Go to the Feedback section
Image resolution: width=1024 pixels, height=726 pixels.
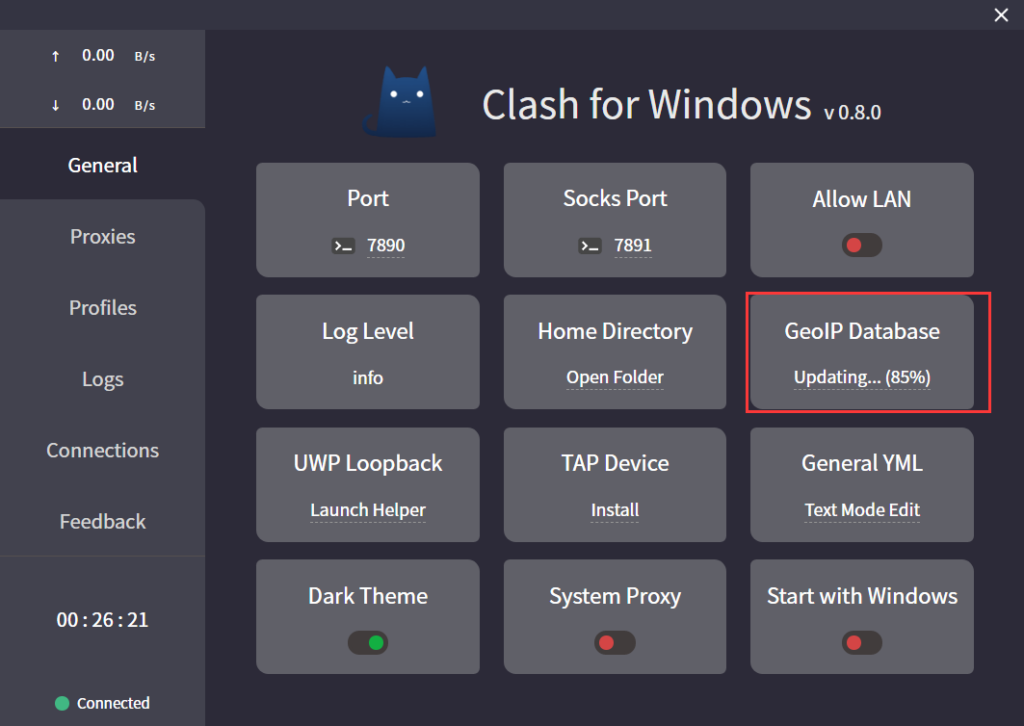click(x=102, y=521)
